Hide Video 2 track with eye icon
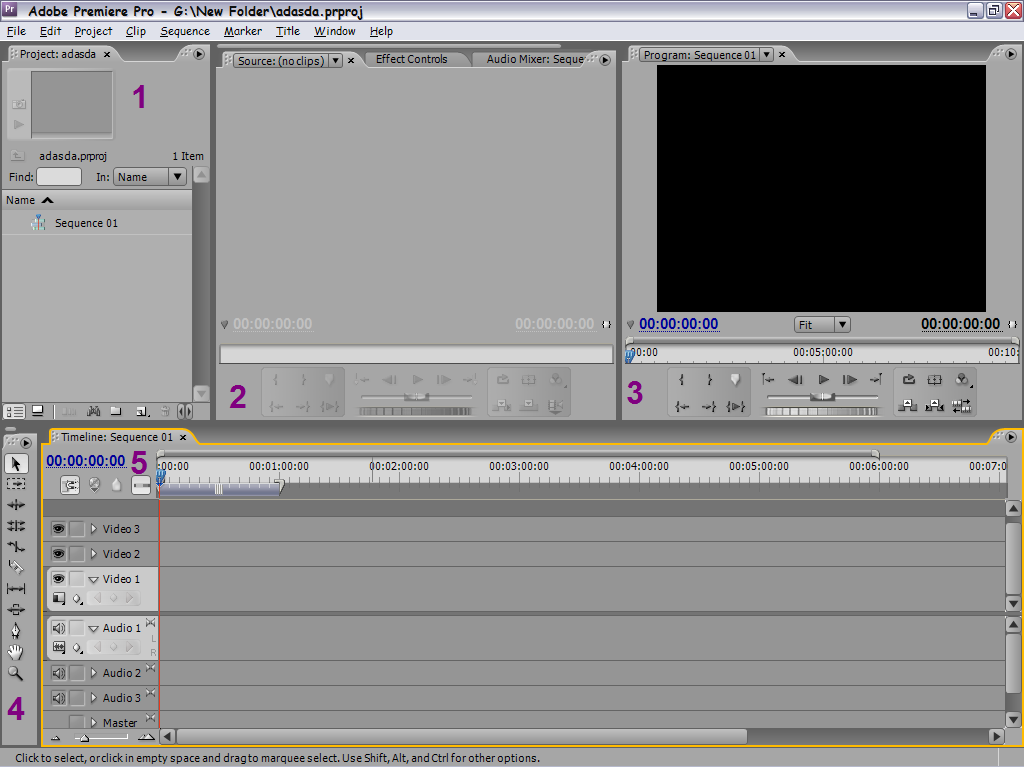Viewport: 1024px width, 768px height. click(x=59, y=554)
